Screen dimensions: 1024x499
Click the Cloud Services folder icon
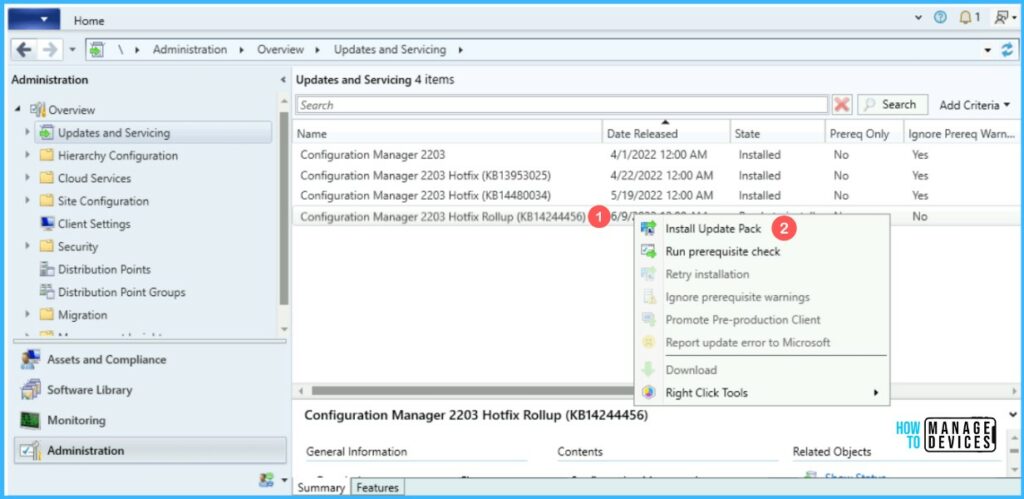[x=46, y=178]
